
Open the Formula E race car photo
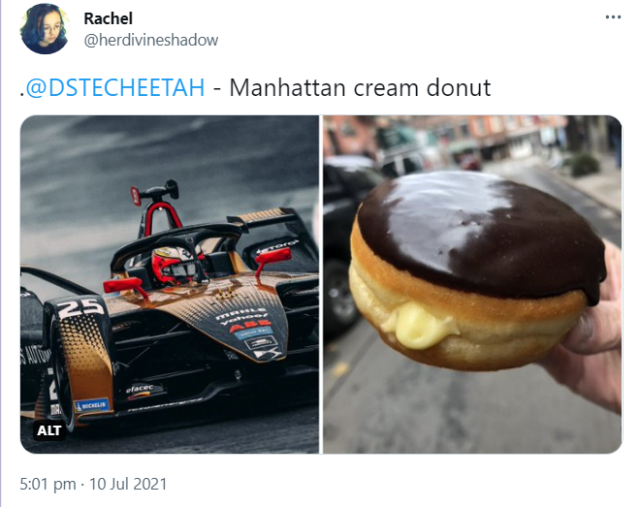click(169, 285)
